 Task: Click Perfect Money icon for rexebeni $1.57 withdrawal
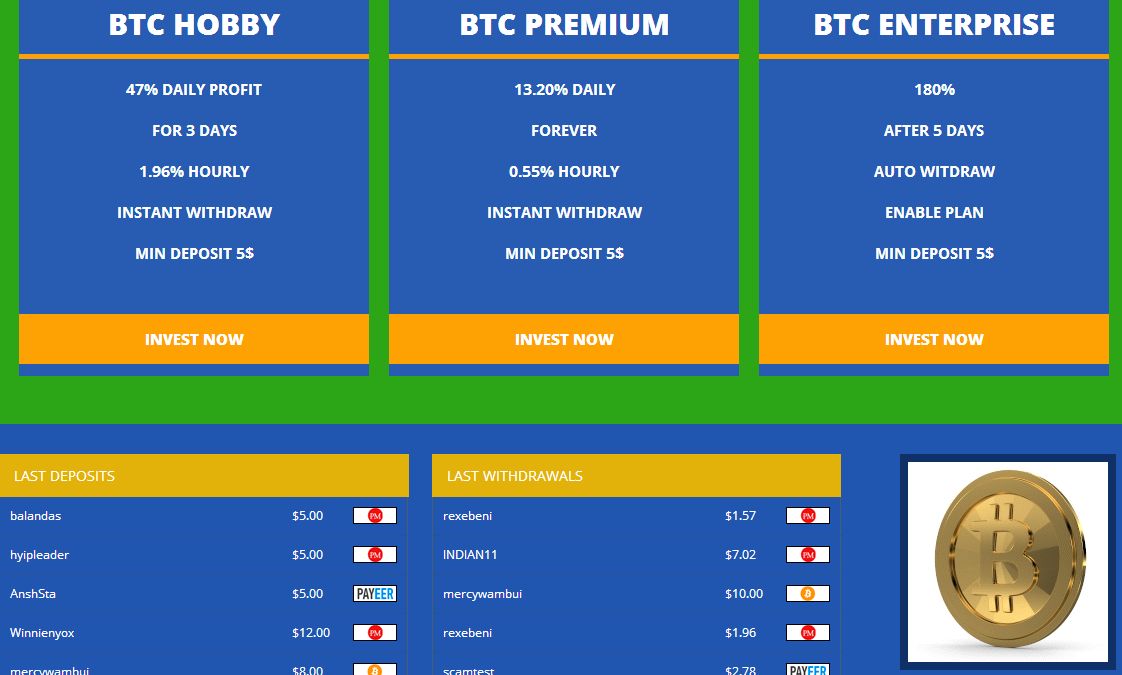point(808,516)
